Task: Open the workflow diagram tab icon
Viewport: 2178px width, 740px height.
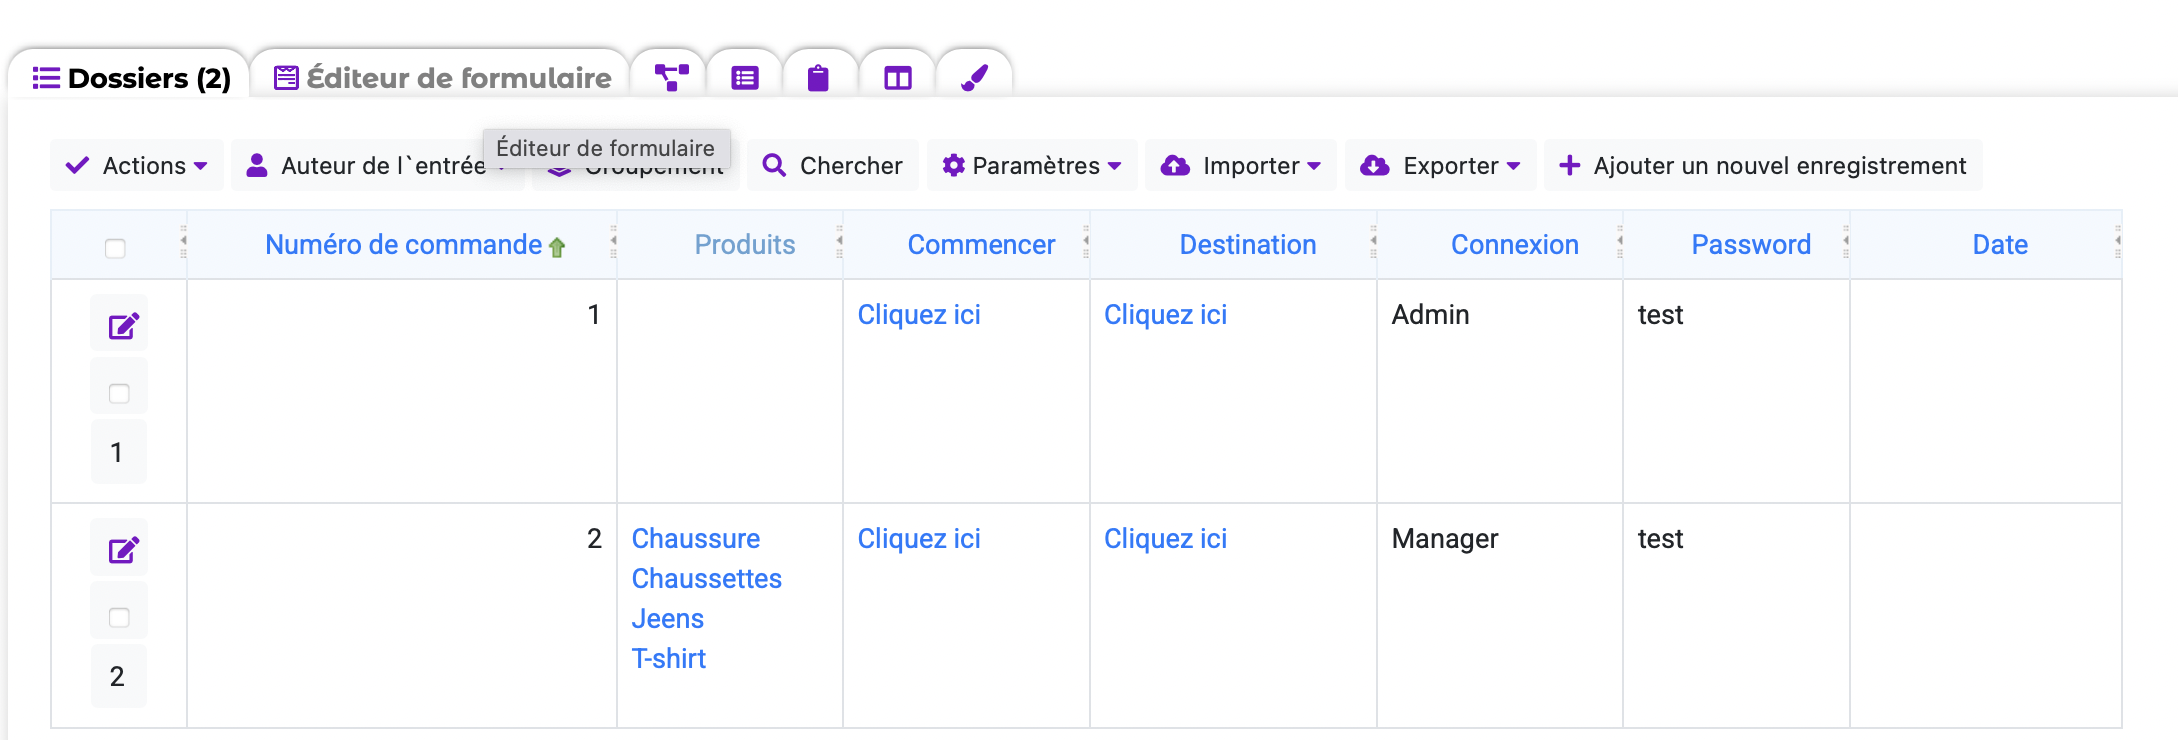Action: [x=671, y=77]
